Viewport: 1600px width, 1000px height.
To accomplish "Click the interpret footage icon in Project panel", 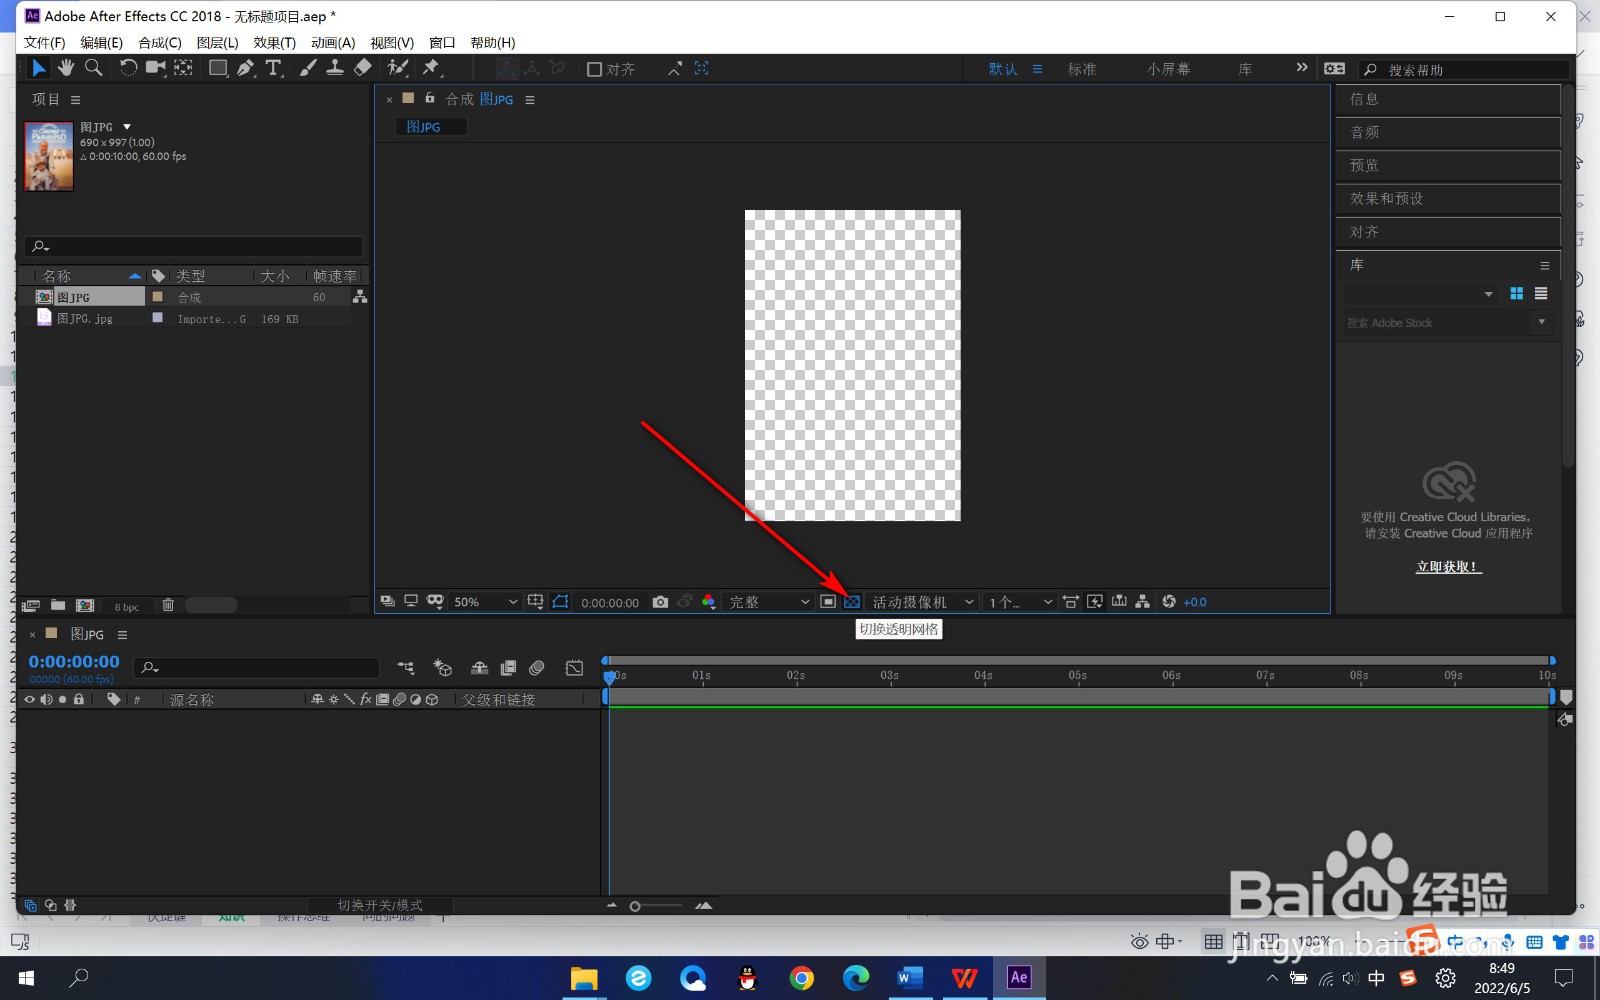I will pos(31,605).
